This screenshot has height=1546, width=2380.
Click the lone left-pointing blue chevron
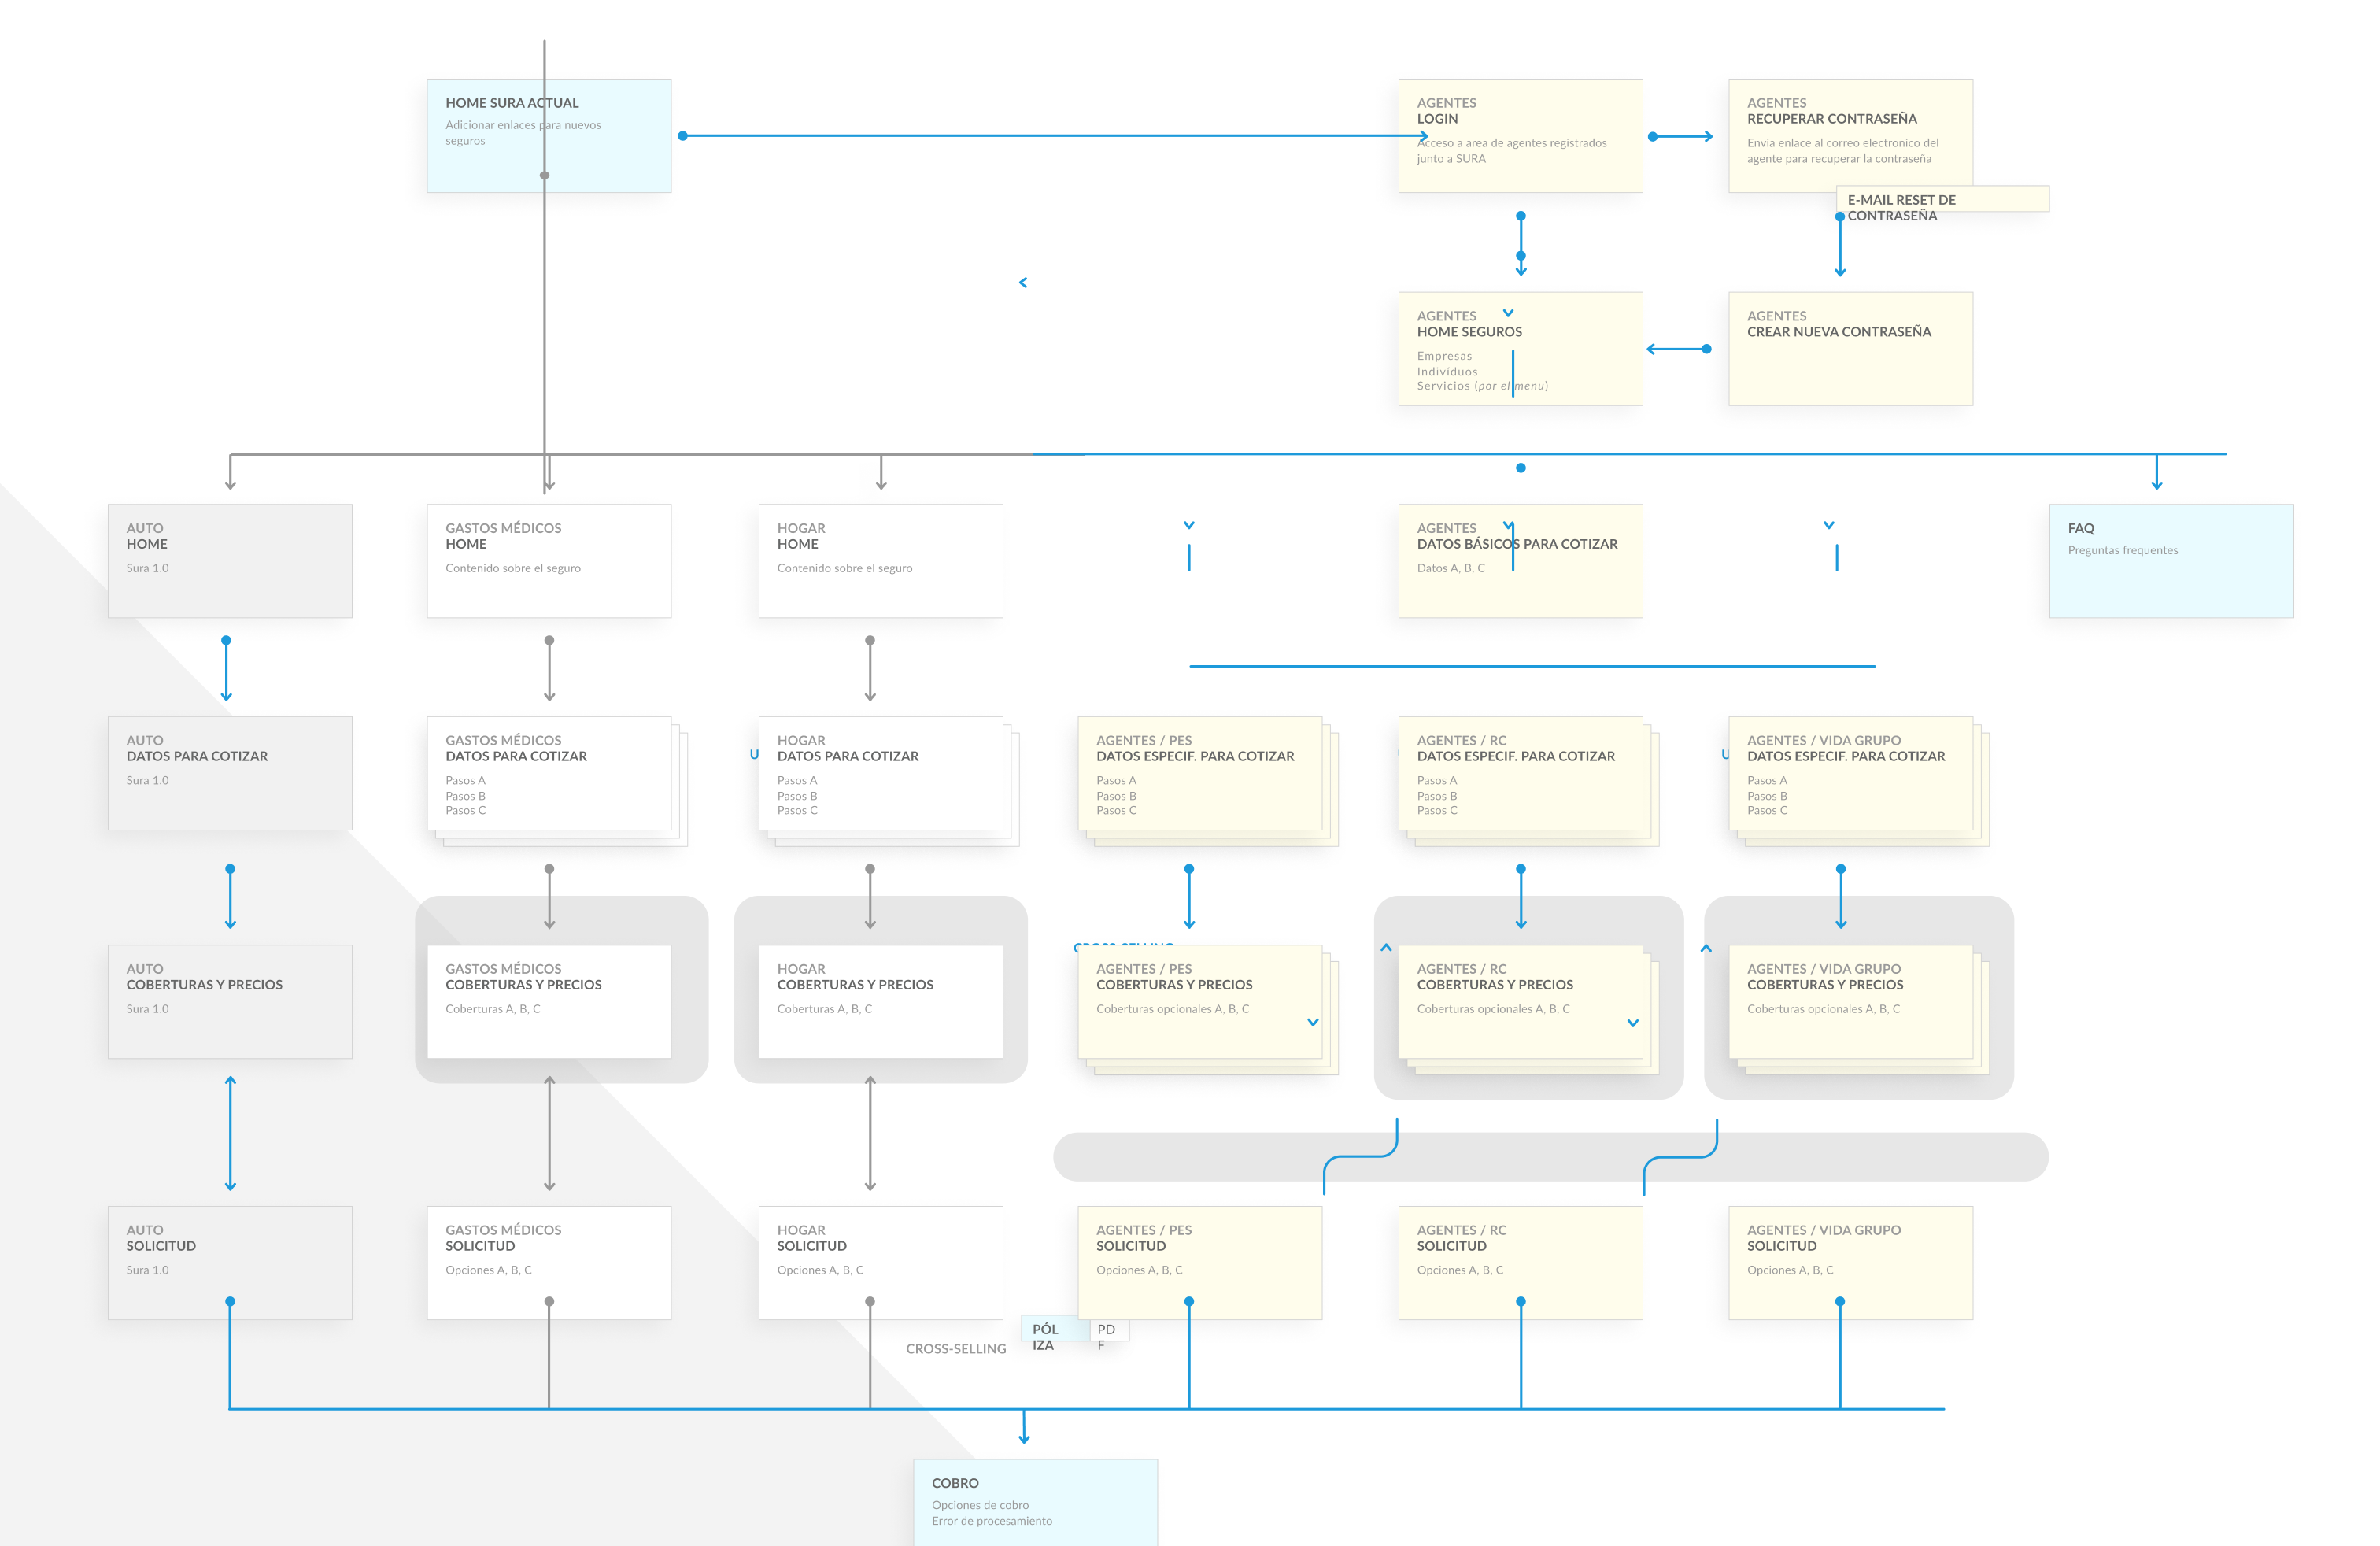click(x=1023, y=283)
